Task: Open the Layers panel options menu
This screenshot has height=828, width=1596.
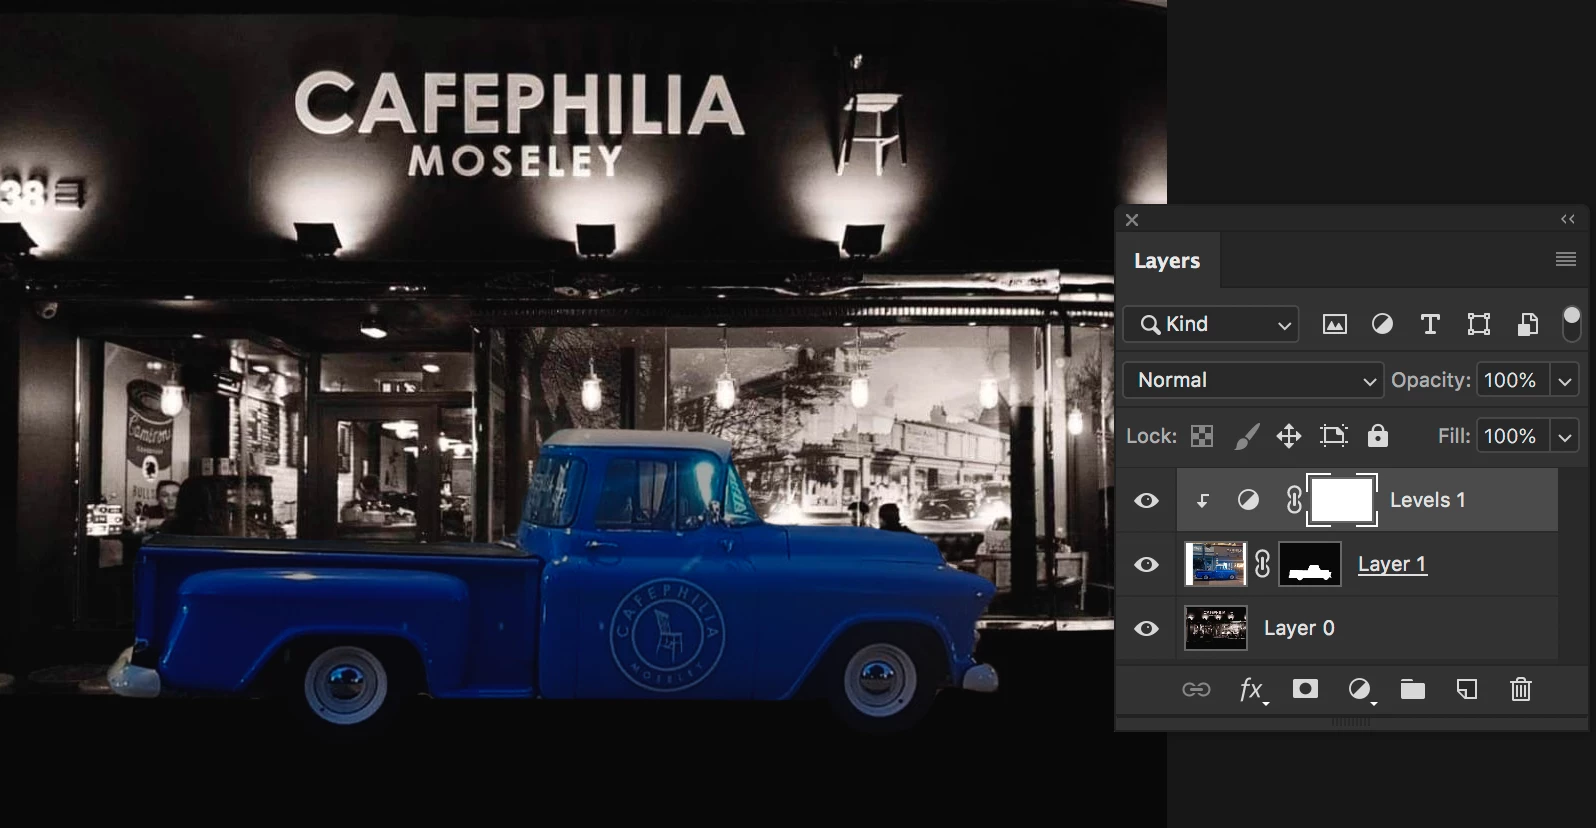Action: pyautogui.click(x=1566, y=260)
